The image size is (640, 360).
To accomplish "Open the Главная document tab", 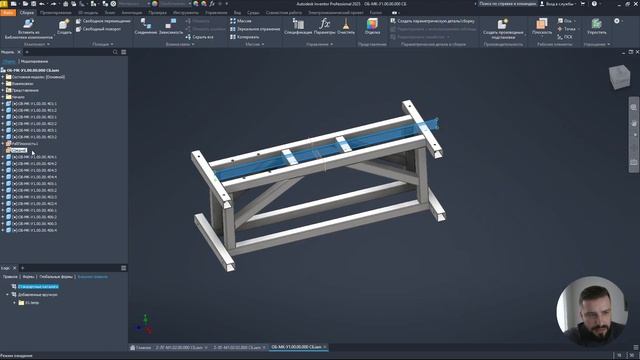I will pos(140,348).
